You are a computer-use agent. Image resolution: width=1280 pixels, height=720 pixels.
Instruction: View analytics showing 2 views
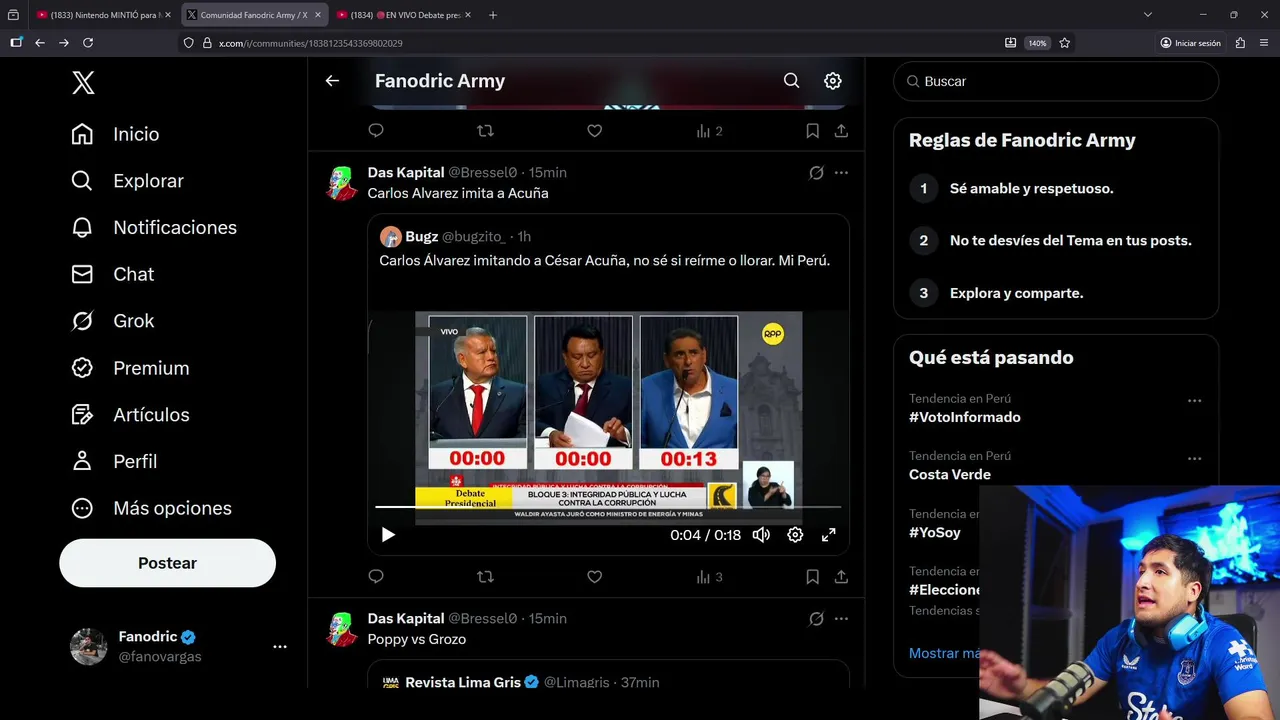(x=709, y=131)
